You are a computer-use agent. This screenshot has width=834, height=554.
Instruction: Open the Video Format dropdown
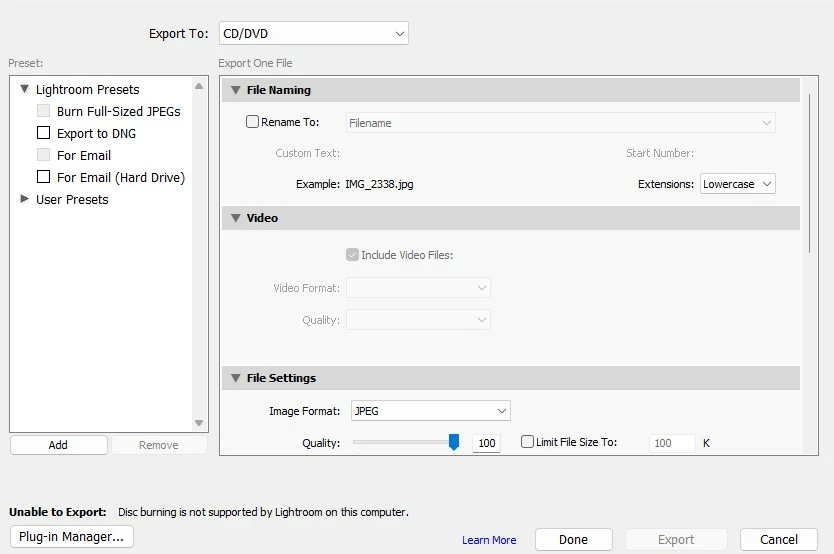click(x=418, y=288)
